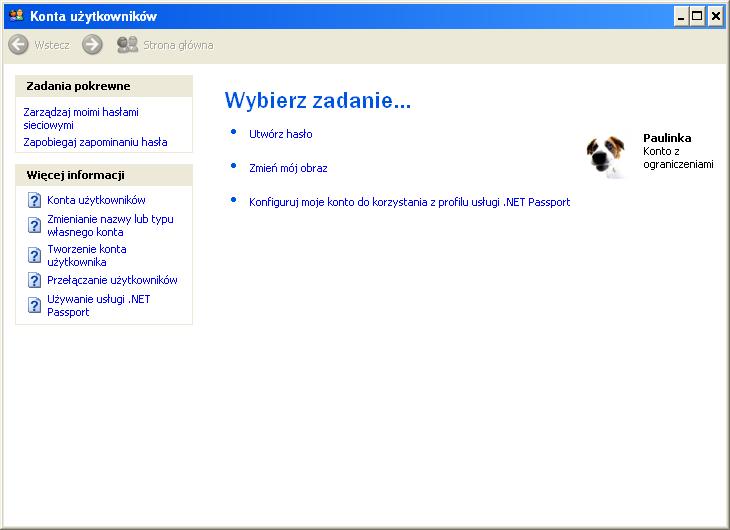Click help icon beside Tworzenie konta użytkownika
This screenshot has height=530, width=730.
pos(34,255)
